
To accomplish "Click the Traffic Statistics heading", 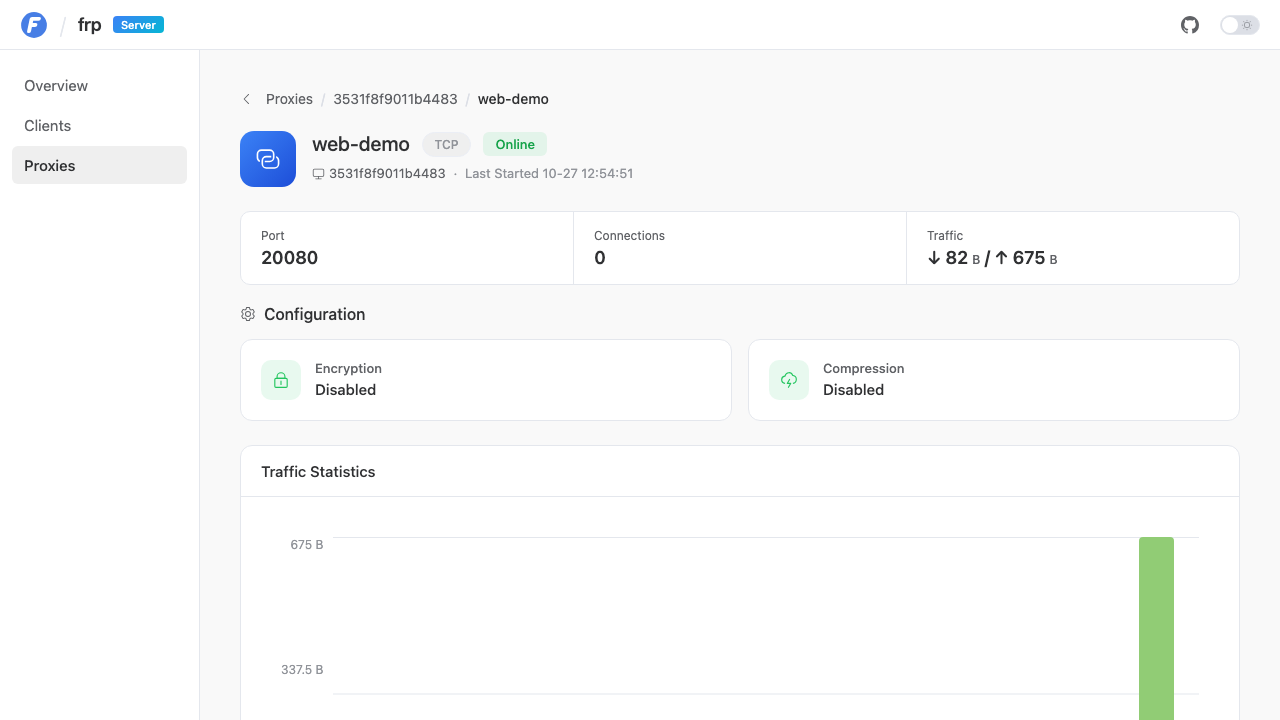I will click(318, 472).
